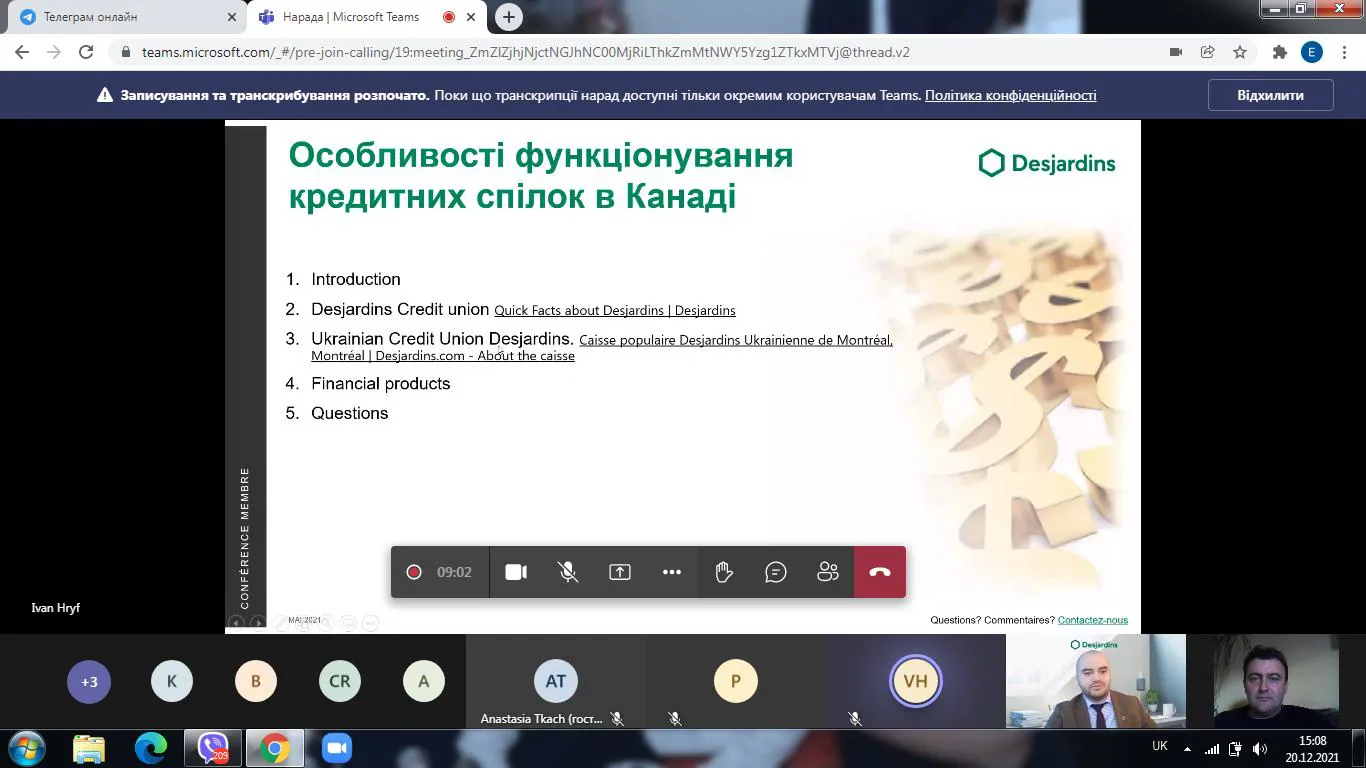Select participant avatar B
The height and width of the screenshot is (768, 1366).
[x=256, y=682]
